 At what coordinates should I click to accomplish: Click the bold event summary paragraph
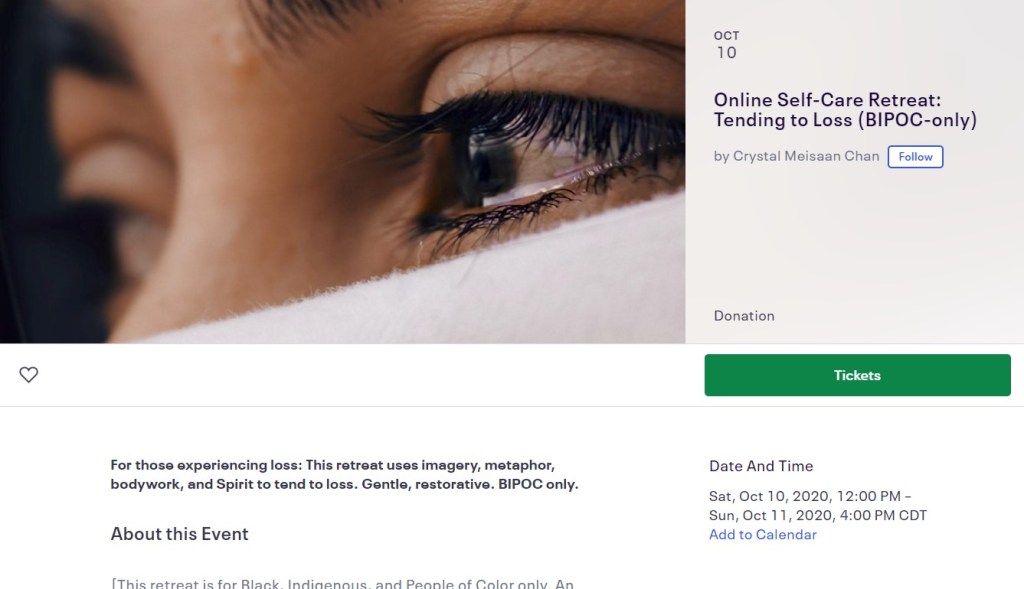pyautogui.click(x=344, y=475)
